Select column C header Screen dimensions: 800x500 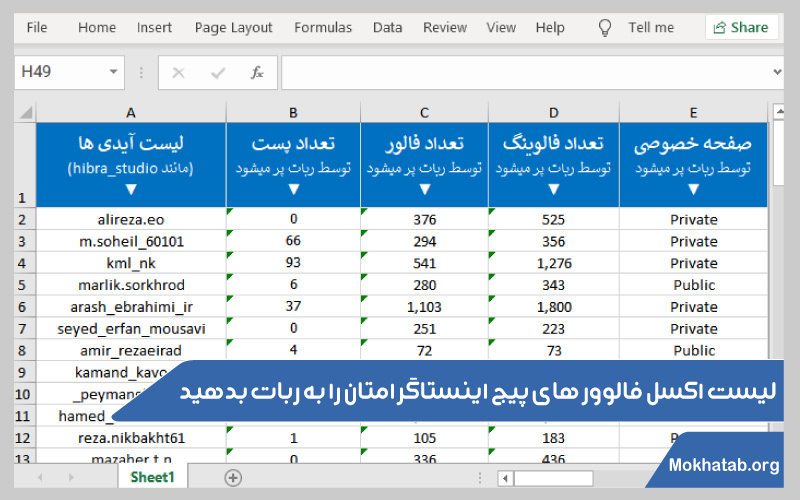pos(424,112)
